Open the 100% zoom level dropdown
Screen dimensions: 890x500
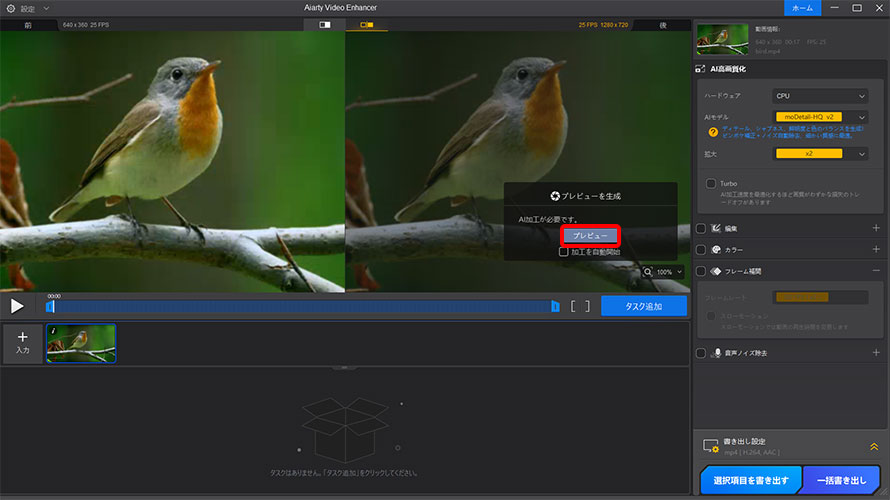click(670, 272)
